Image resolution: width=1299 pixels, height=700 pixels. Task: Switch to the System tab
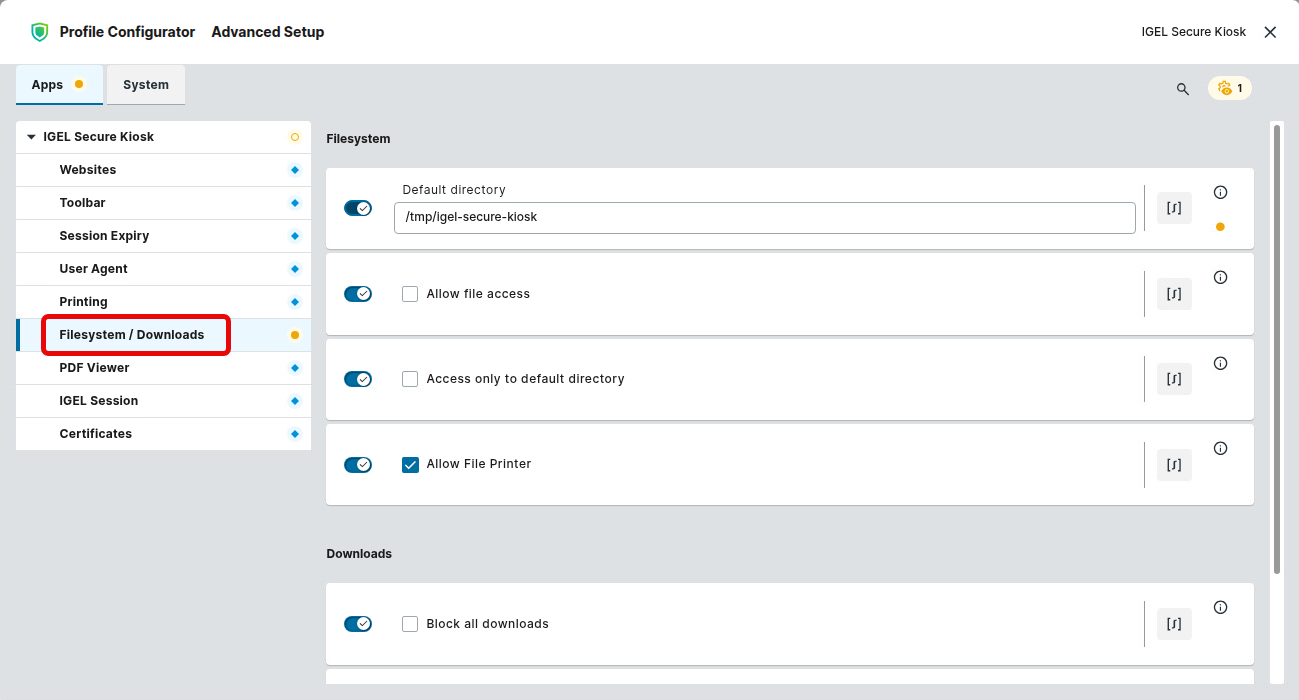coord(146,85)
